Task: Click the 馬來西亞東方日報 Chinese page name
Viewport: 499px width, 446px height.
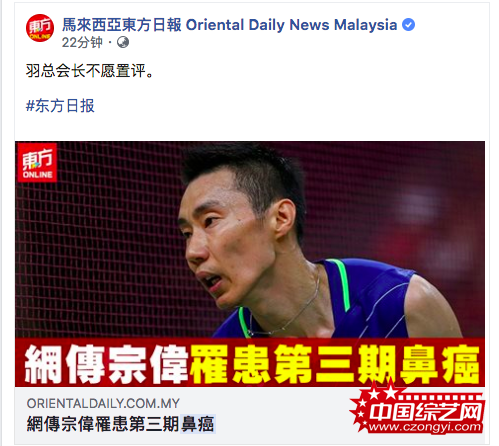Action: coord(122,25)
